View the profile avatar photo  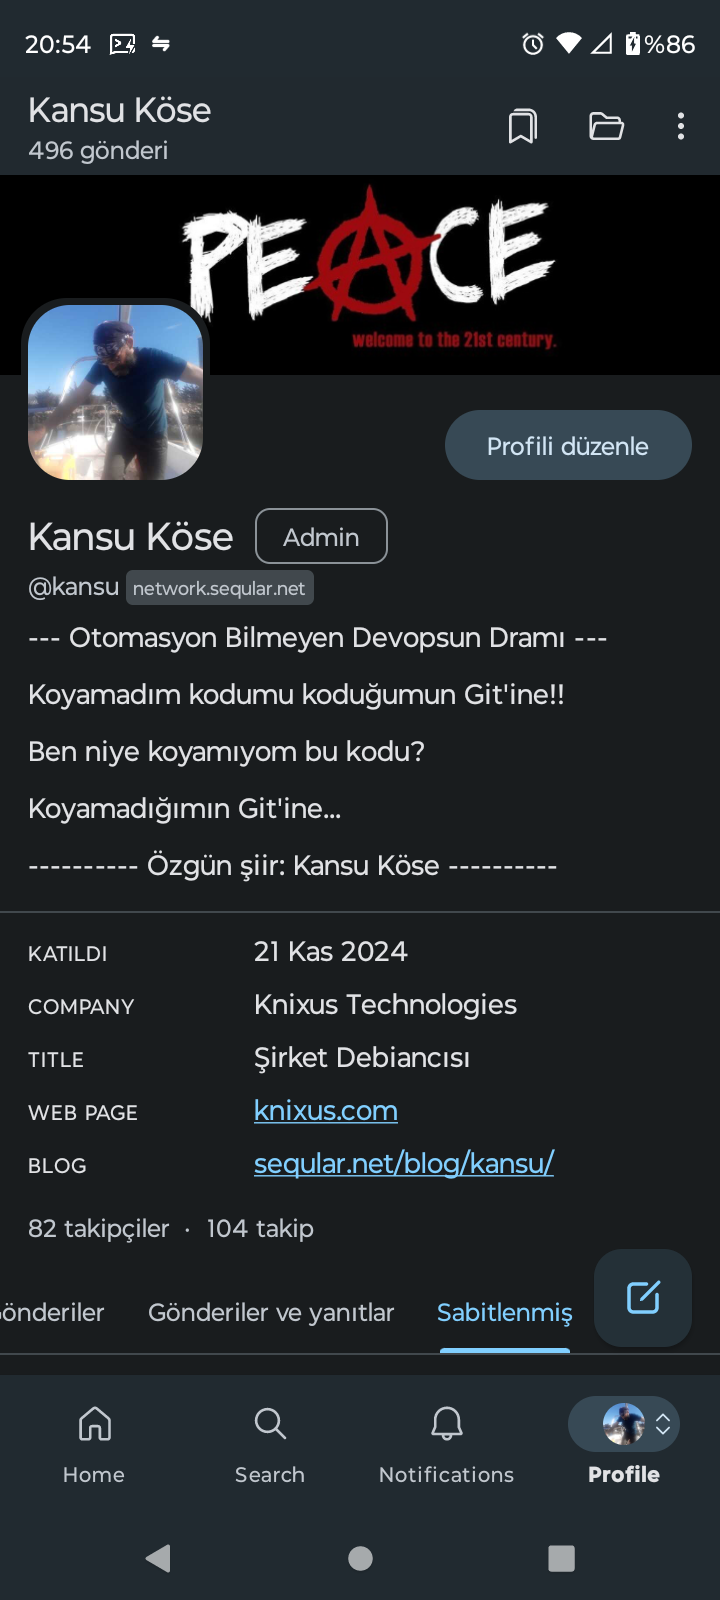pos(116,392)
